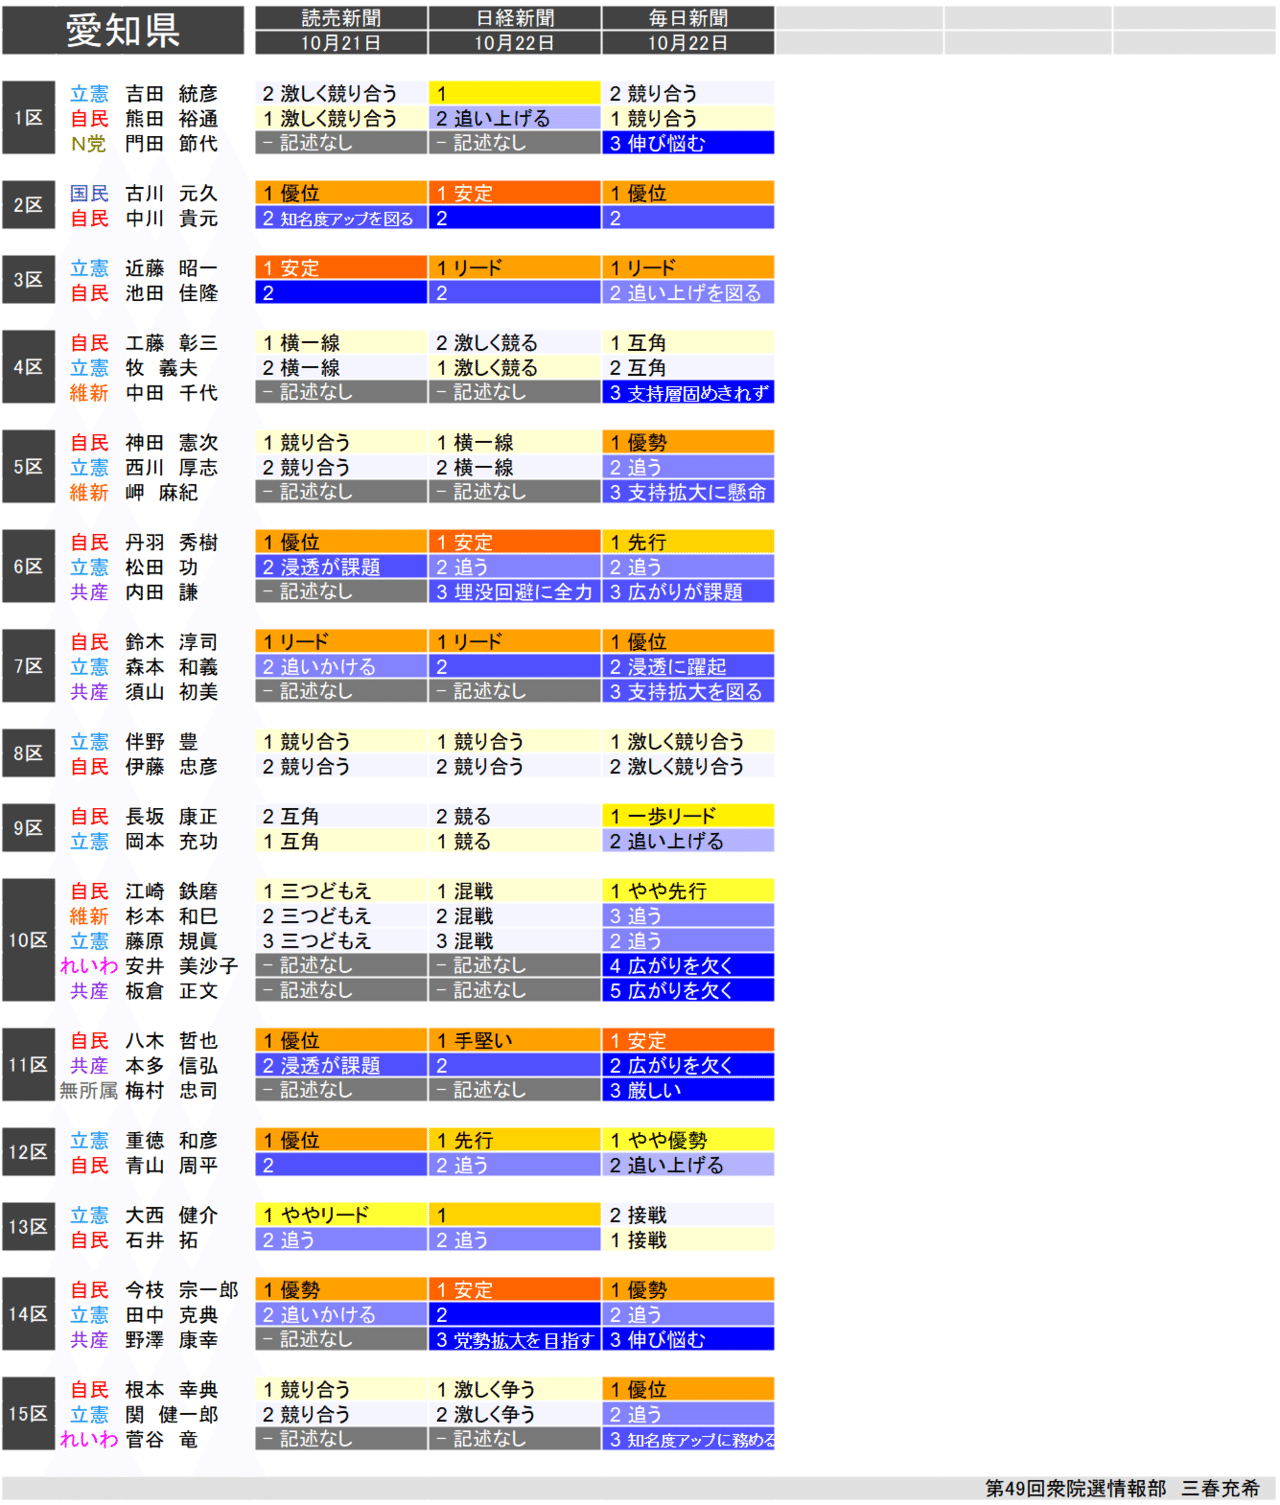Click the '2 浸透に躍起' cell
This screenshot has width=1280, height=1505.
tap(688, 667)
